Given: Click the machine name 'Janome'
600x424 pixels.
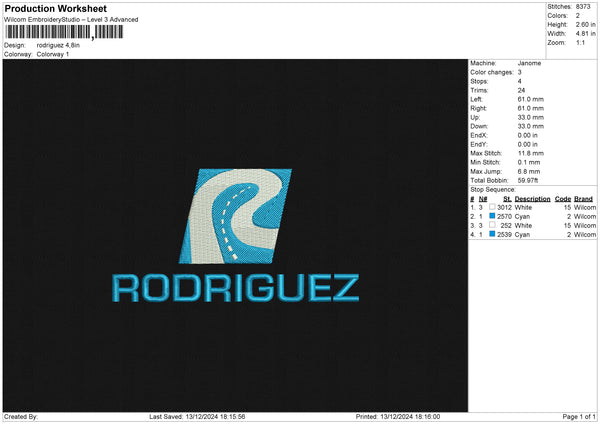Looking at the screenshot, I should (x=529, y=63).
